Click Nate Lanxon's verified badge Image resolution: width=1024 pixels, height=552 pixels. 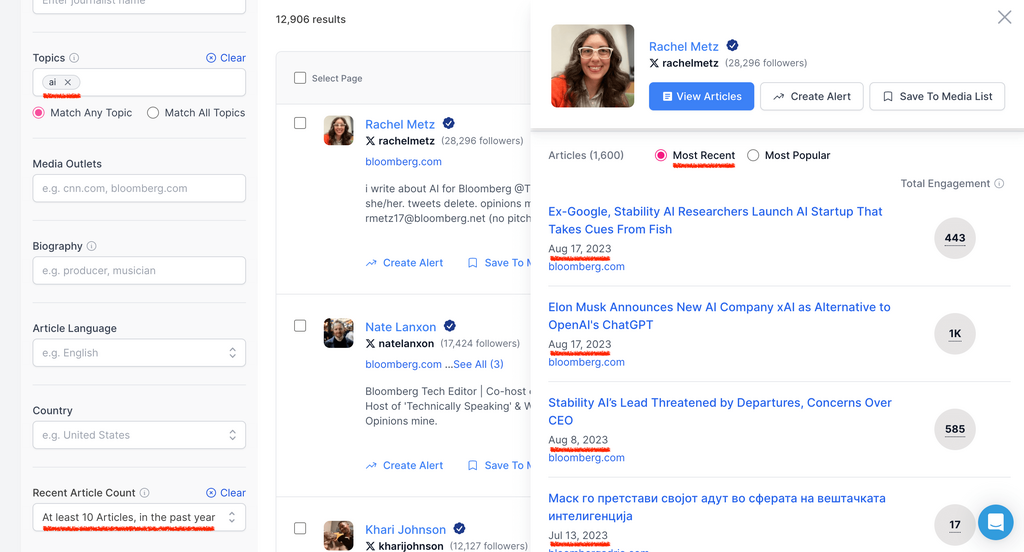point(450,327)
